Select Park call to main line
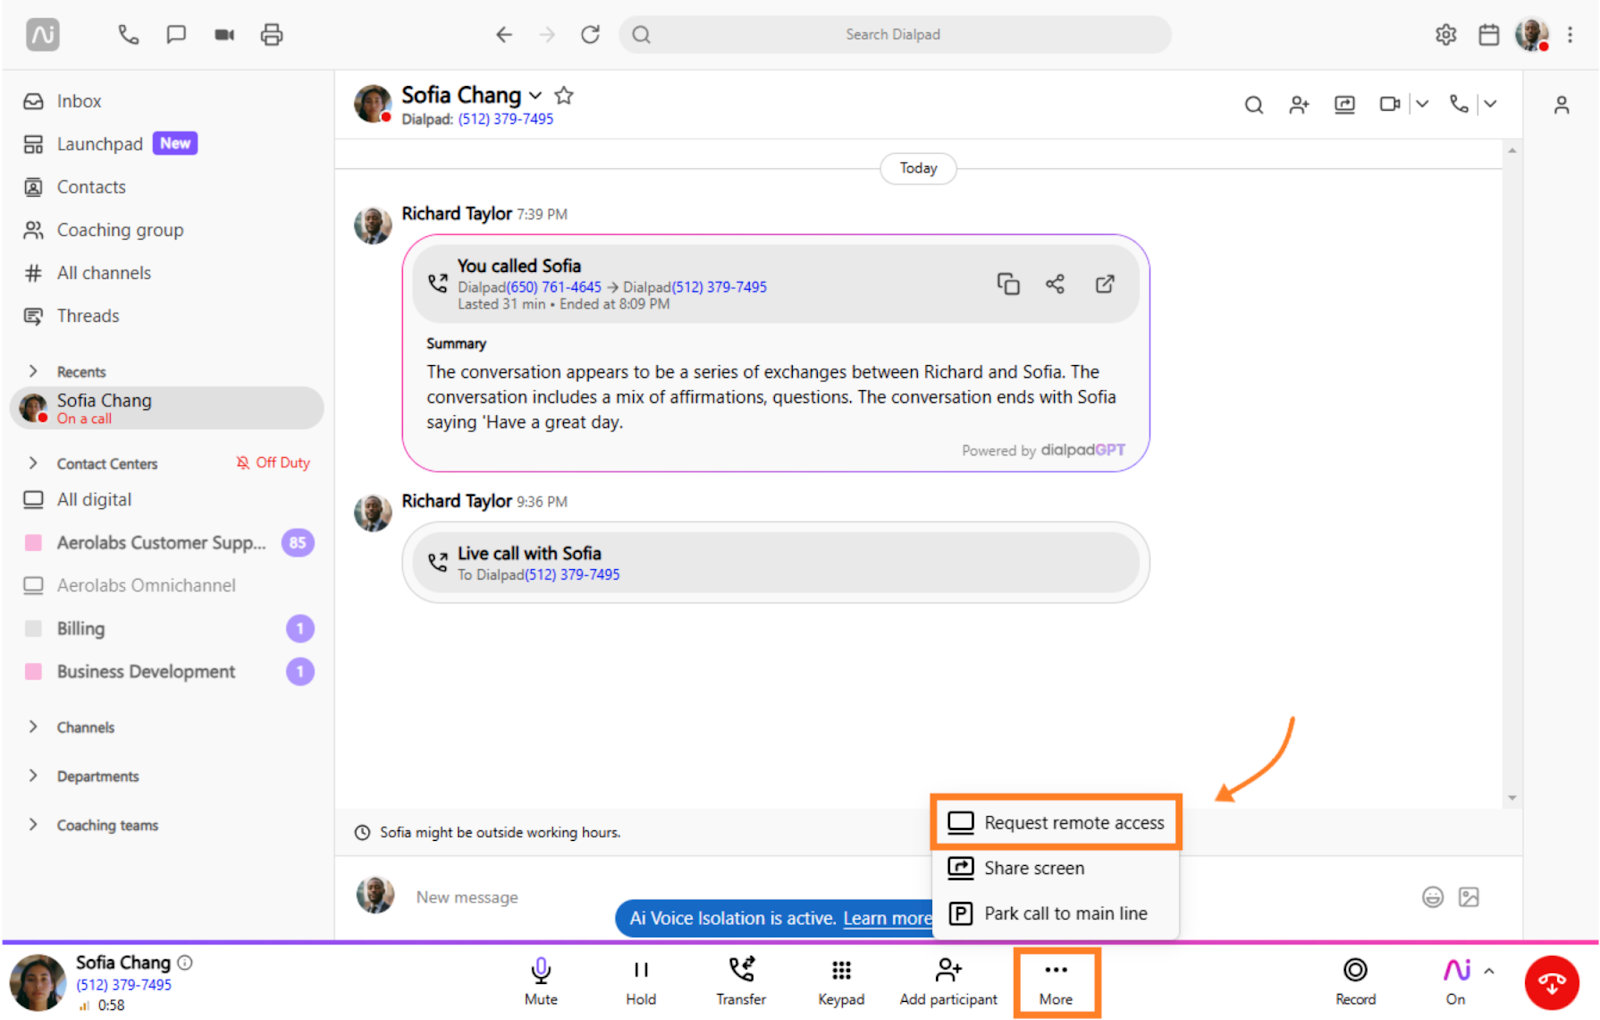Screen dimensions: 1600x1020 pos(1056,913)
